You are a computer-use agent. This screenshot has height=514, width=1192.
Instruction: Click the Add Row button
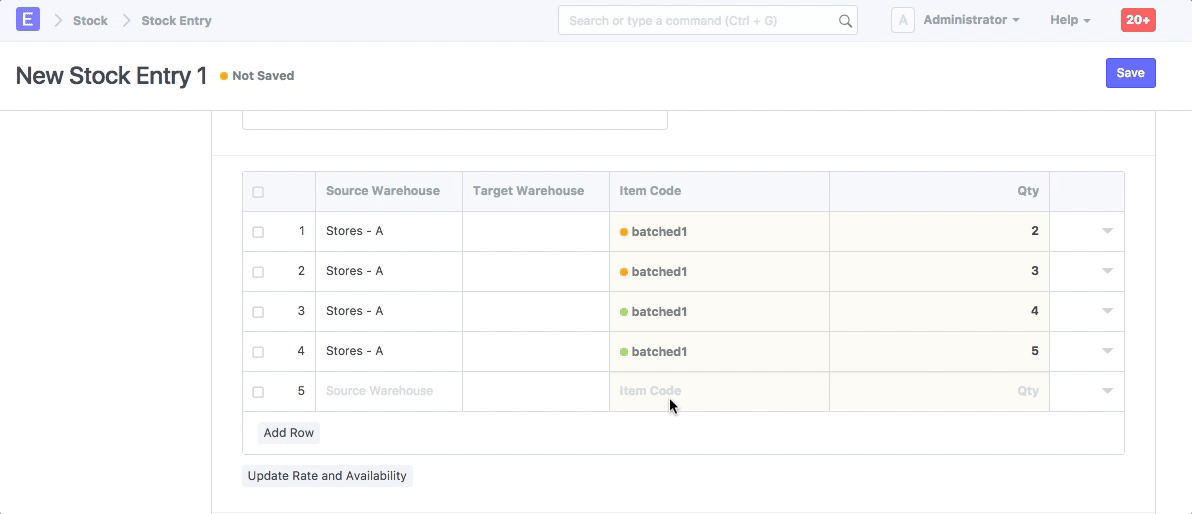(289, 433)
